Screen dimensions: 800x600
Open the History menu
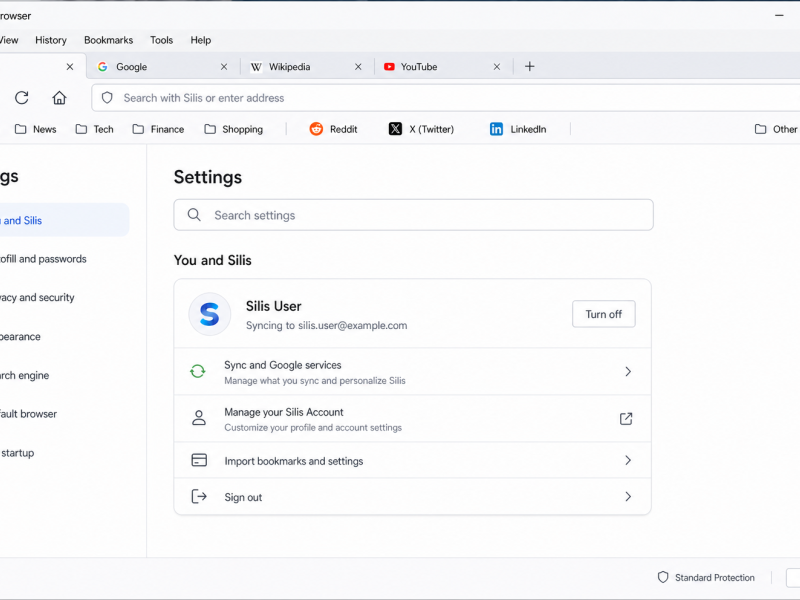tap(51, 40)
